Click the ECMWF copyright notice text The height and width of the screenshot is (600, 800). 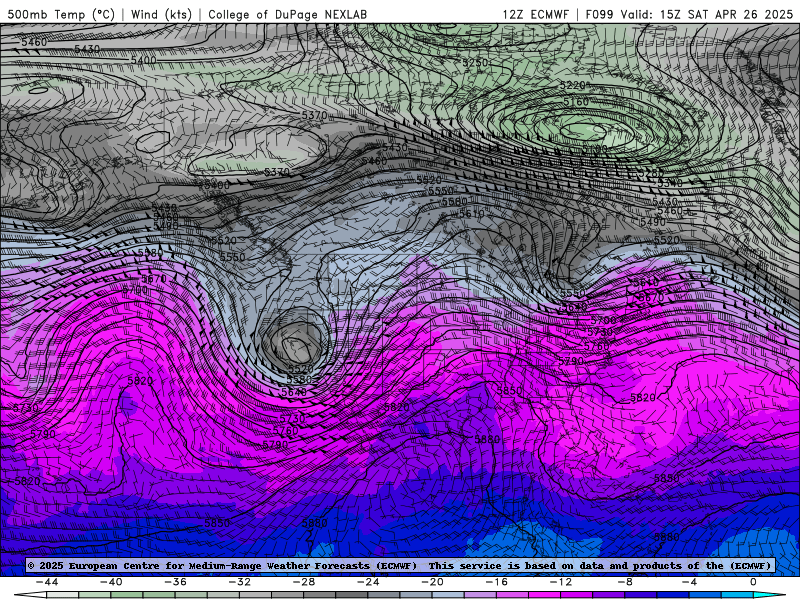pos(399,565)
